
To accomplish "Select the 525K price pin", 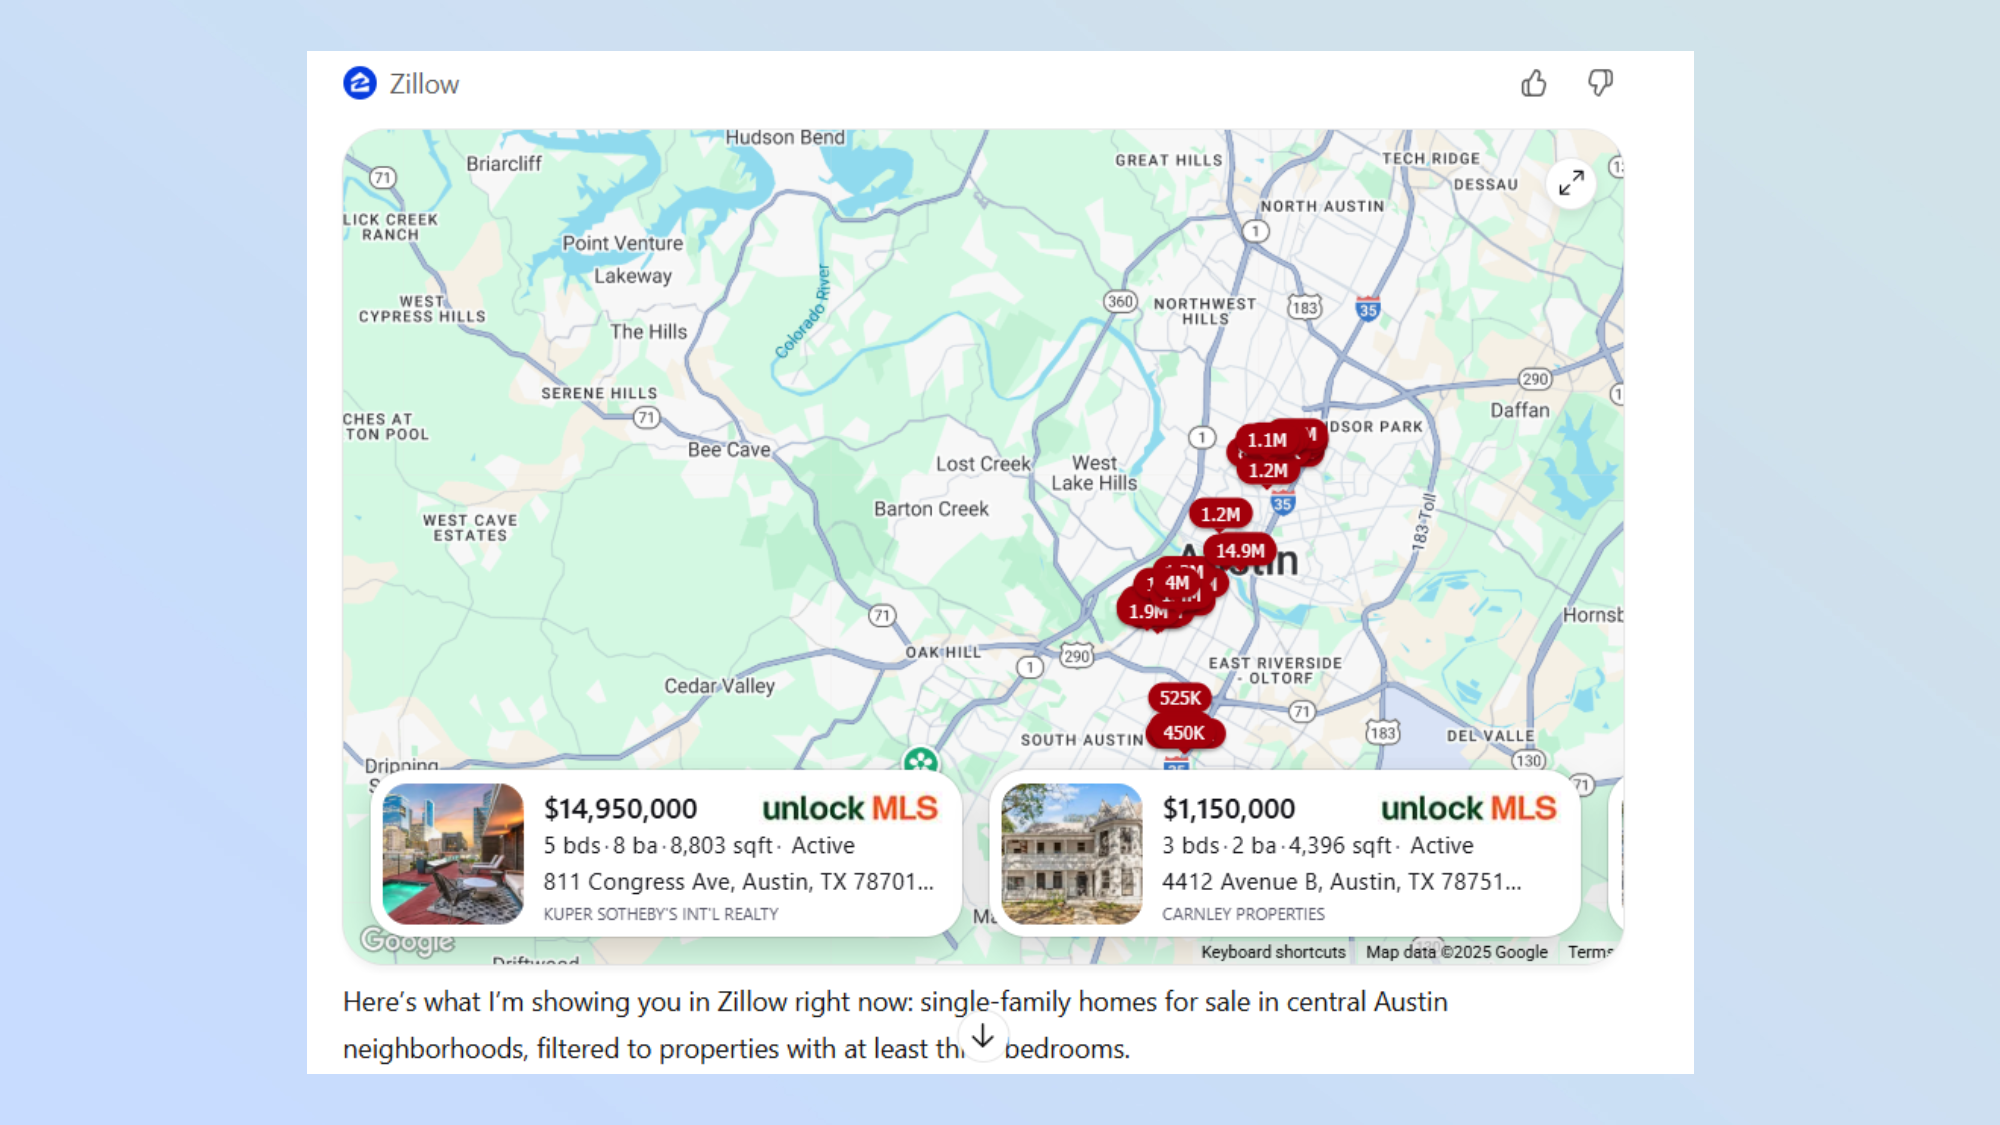I will tap(1180, 699).
